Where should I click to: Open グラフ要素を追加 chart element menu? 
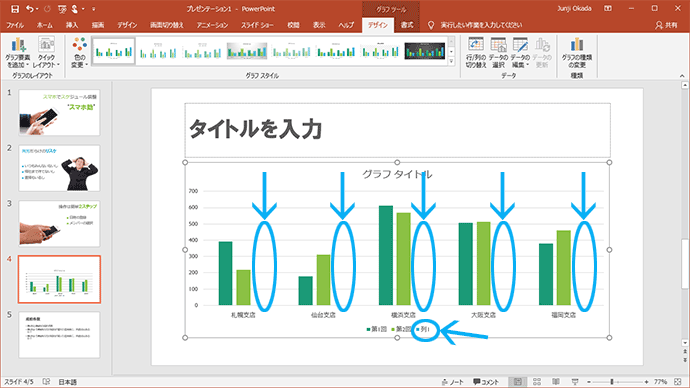point(18,52)
